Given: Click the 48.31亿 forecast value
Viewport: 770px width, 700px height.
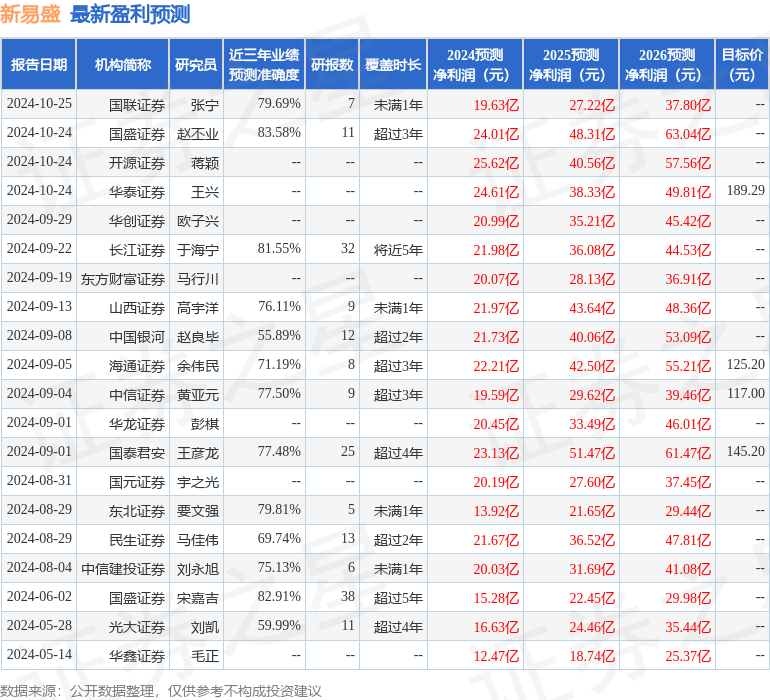Looking at the screenshot, I should pyautogui.click(x=592, y=134).
